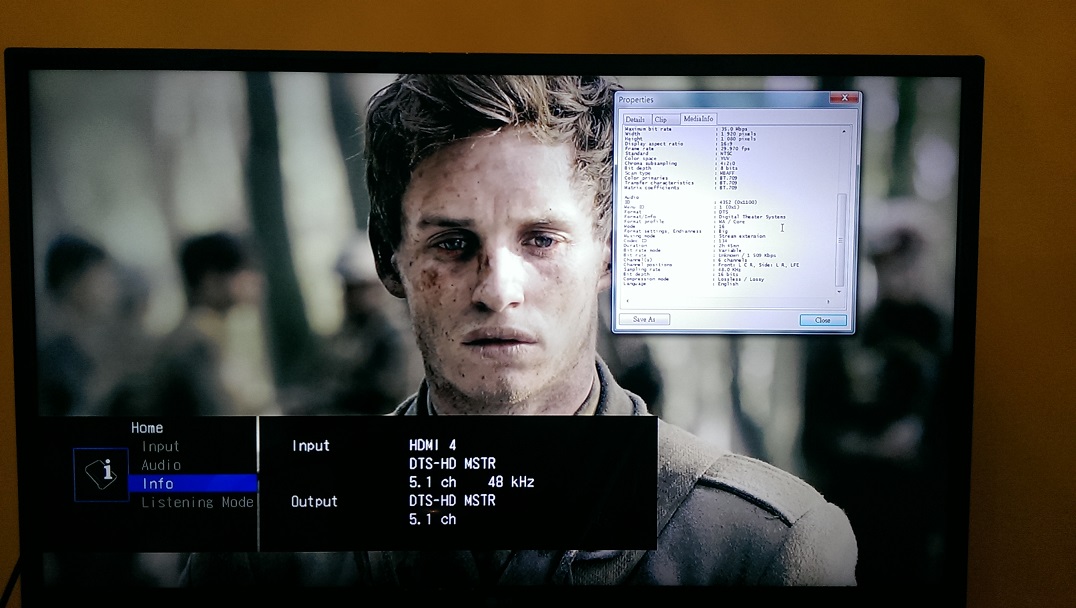Click the '6 channels' value

pos(734,260)
